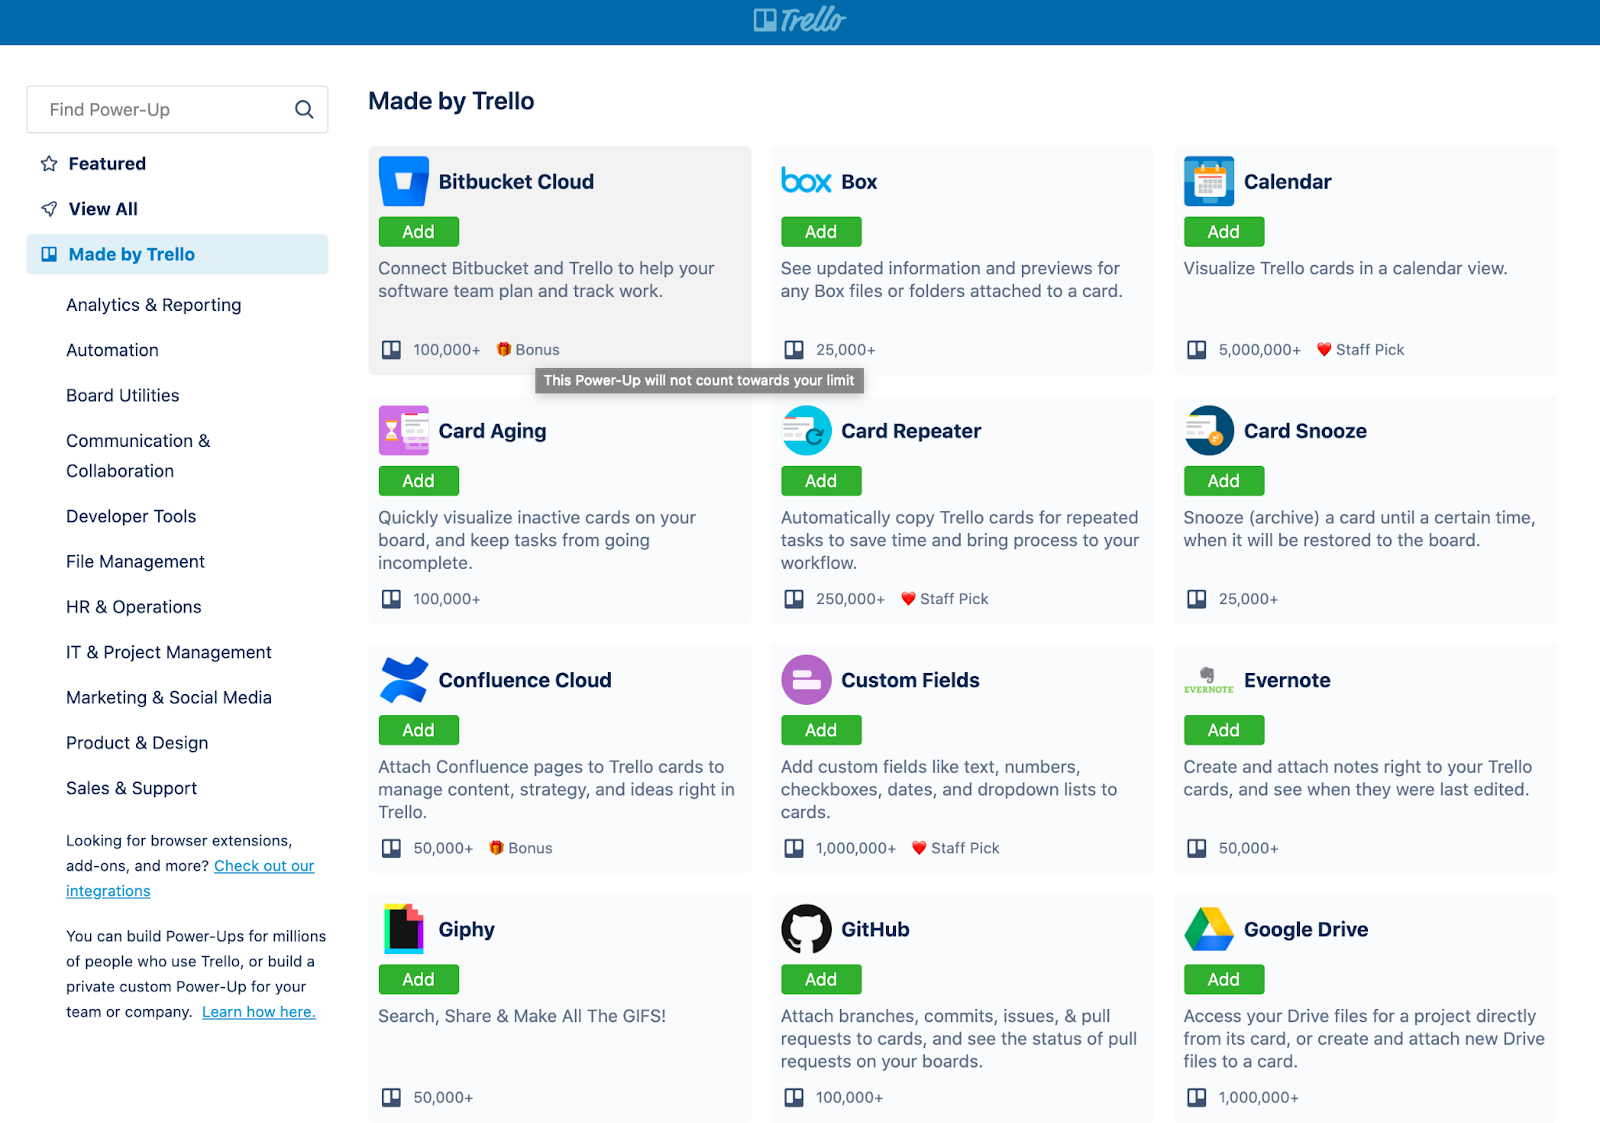Open the Sales & Support category
1600x1123 pixels.
point(132,788)
